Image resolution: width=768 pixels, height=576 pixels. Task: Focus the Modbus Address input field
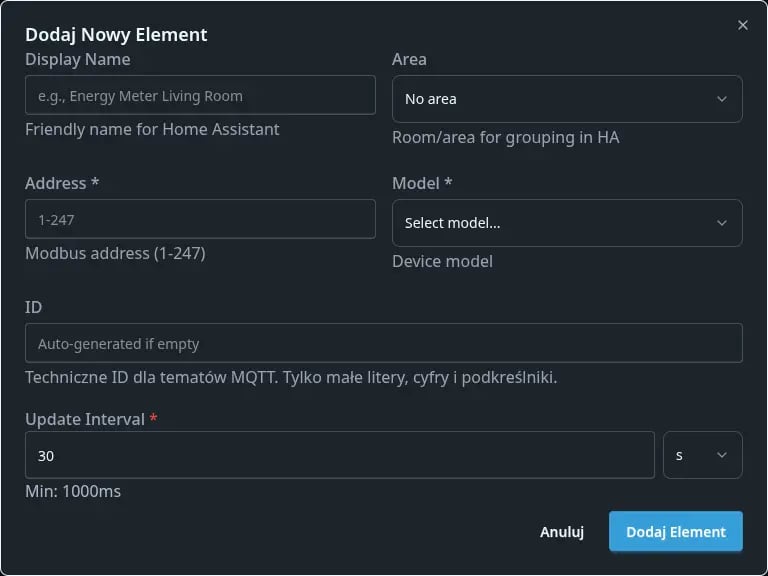(200, 219)
